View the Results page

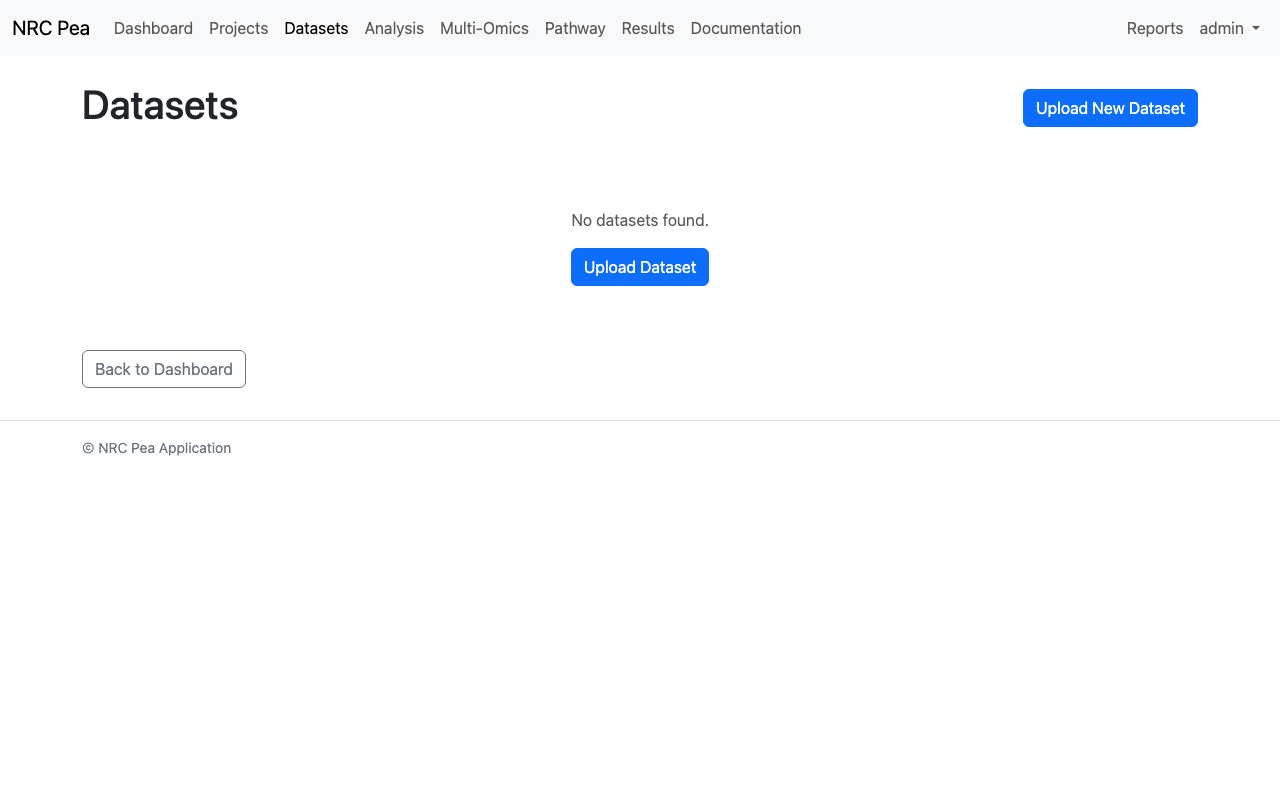pyautogui.click(x=647, y=28)
